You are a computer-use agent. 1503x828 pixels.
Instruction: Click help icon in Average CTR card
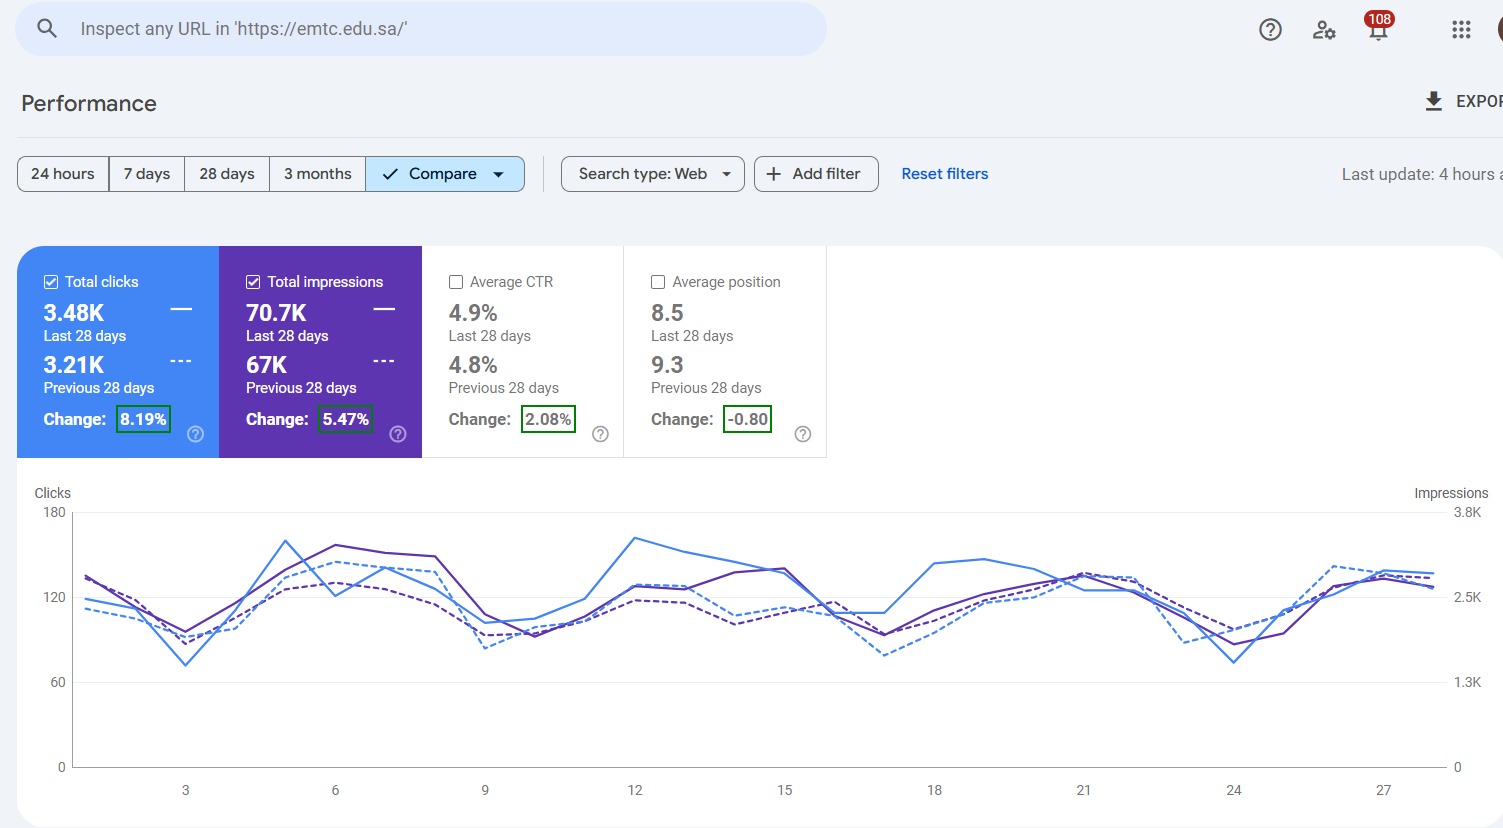600,434
